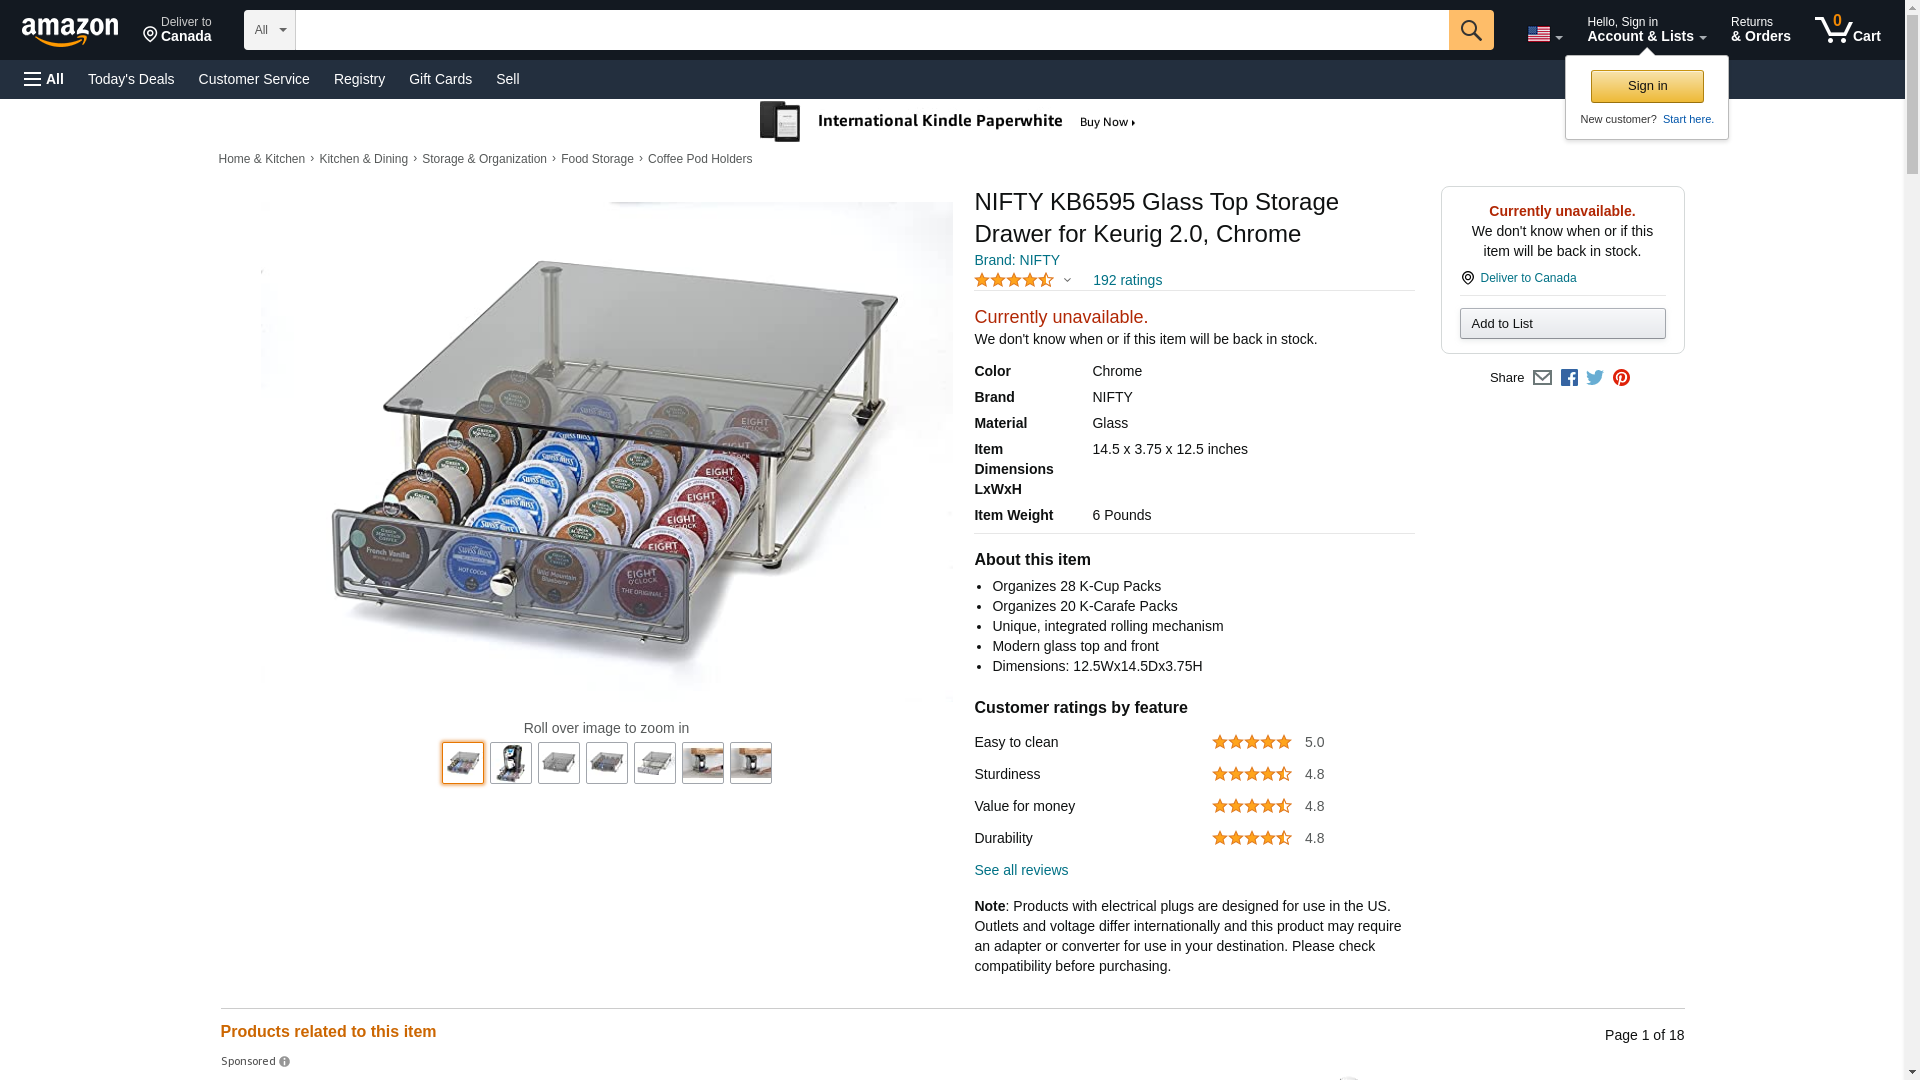Screen dimensions: 1920x1080
Task: Click the Add to List button
Action: click(1562, 324)
